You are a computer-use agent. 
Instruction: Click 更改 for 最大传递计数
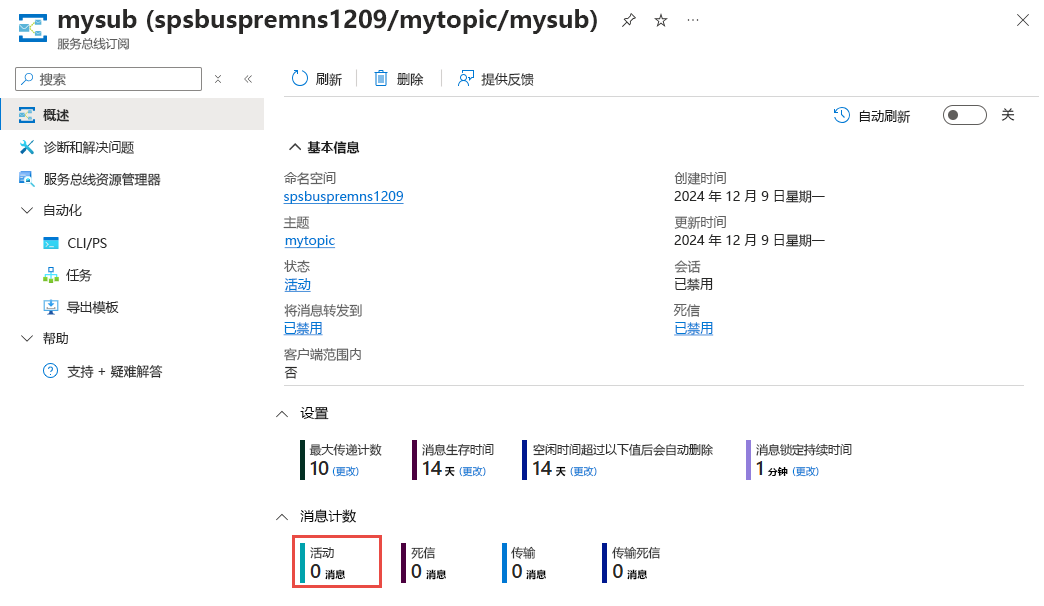pos(346,471)
